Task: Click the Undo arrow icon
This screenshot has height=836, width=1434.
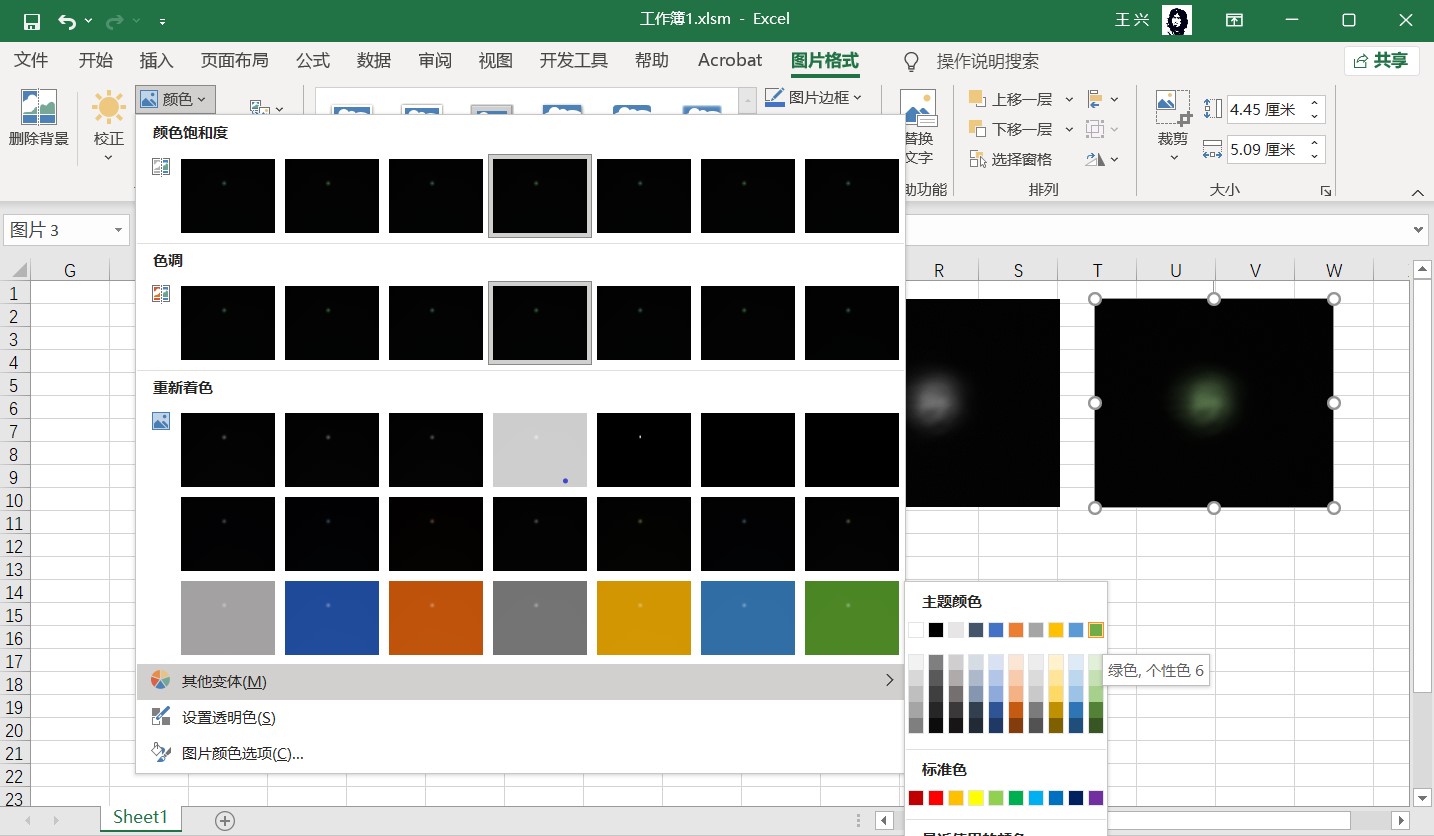Action: click(x=67, y=20)
